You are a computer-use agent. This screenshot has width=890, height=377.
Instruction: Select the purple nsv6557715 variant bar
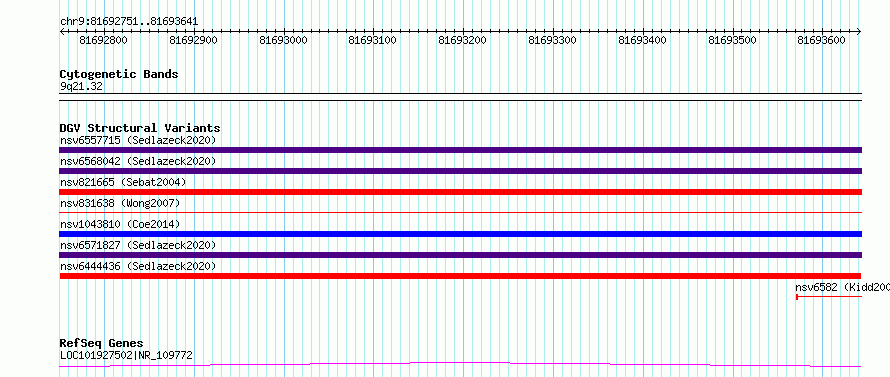coord(460,150)
